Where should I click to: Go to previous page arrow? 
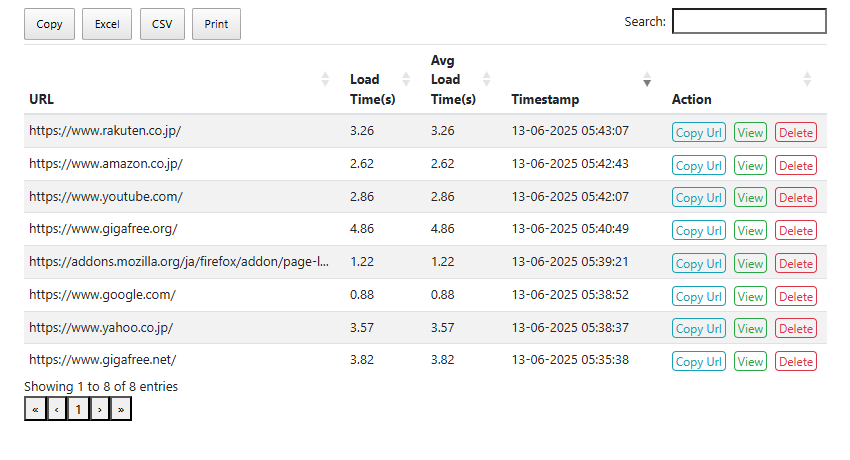coord(57,409)
